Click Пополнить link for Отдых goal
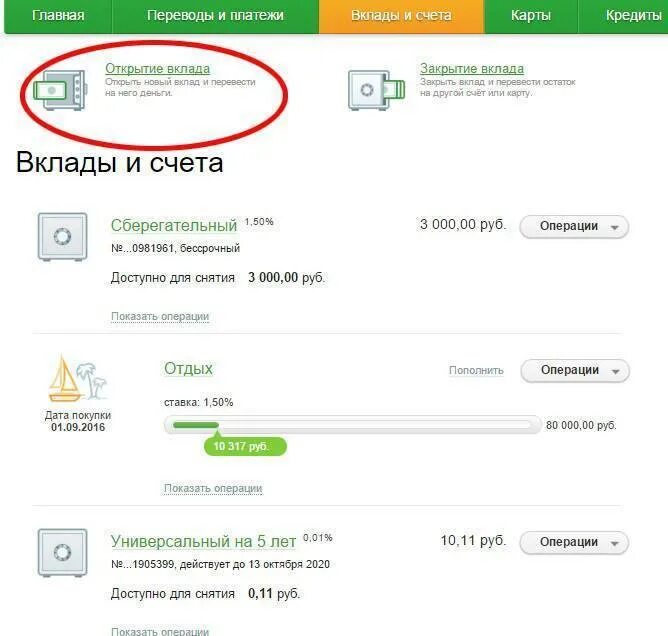 (476, 370)
